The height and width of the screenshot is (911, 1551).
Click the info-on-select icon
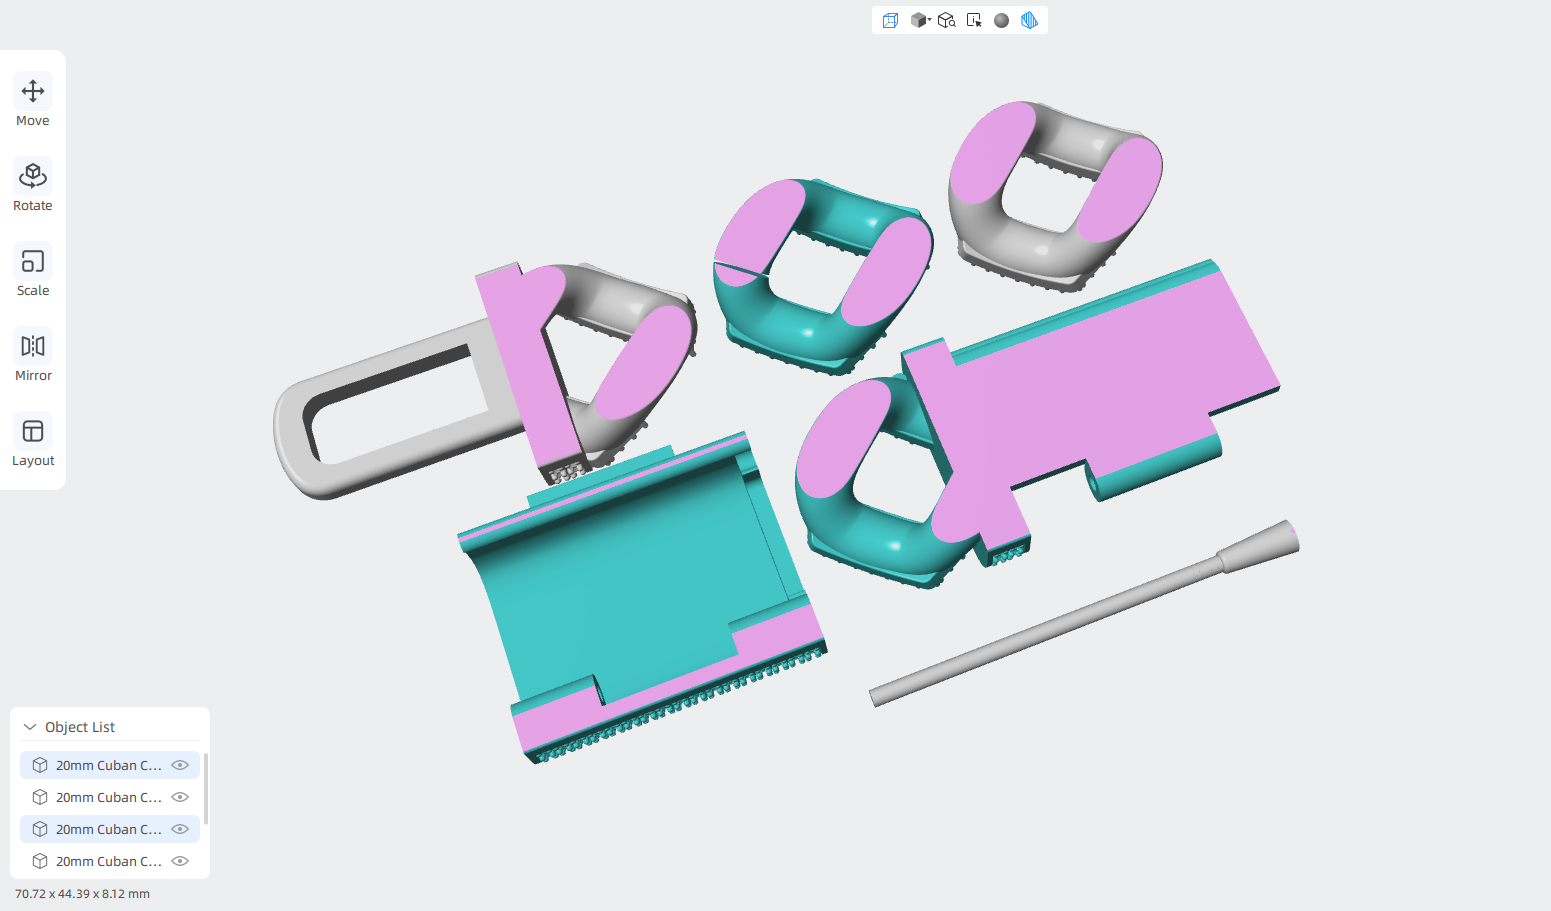tap(974, 20)
